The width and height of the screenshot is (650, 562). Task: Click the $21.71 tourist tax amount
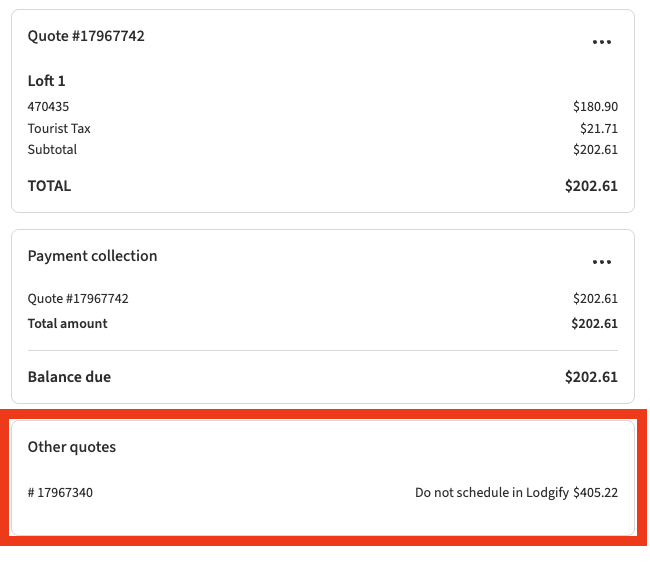[598, 128]
